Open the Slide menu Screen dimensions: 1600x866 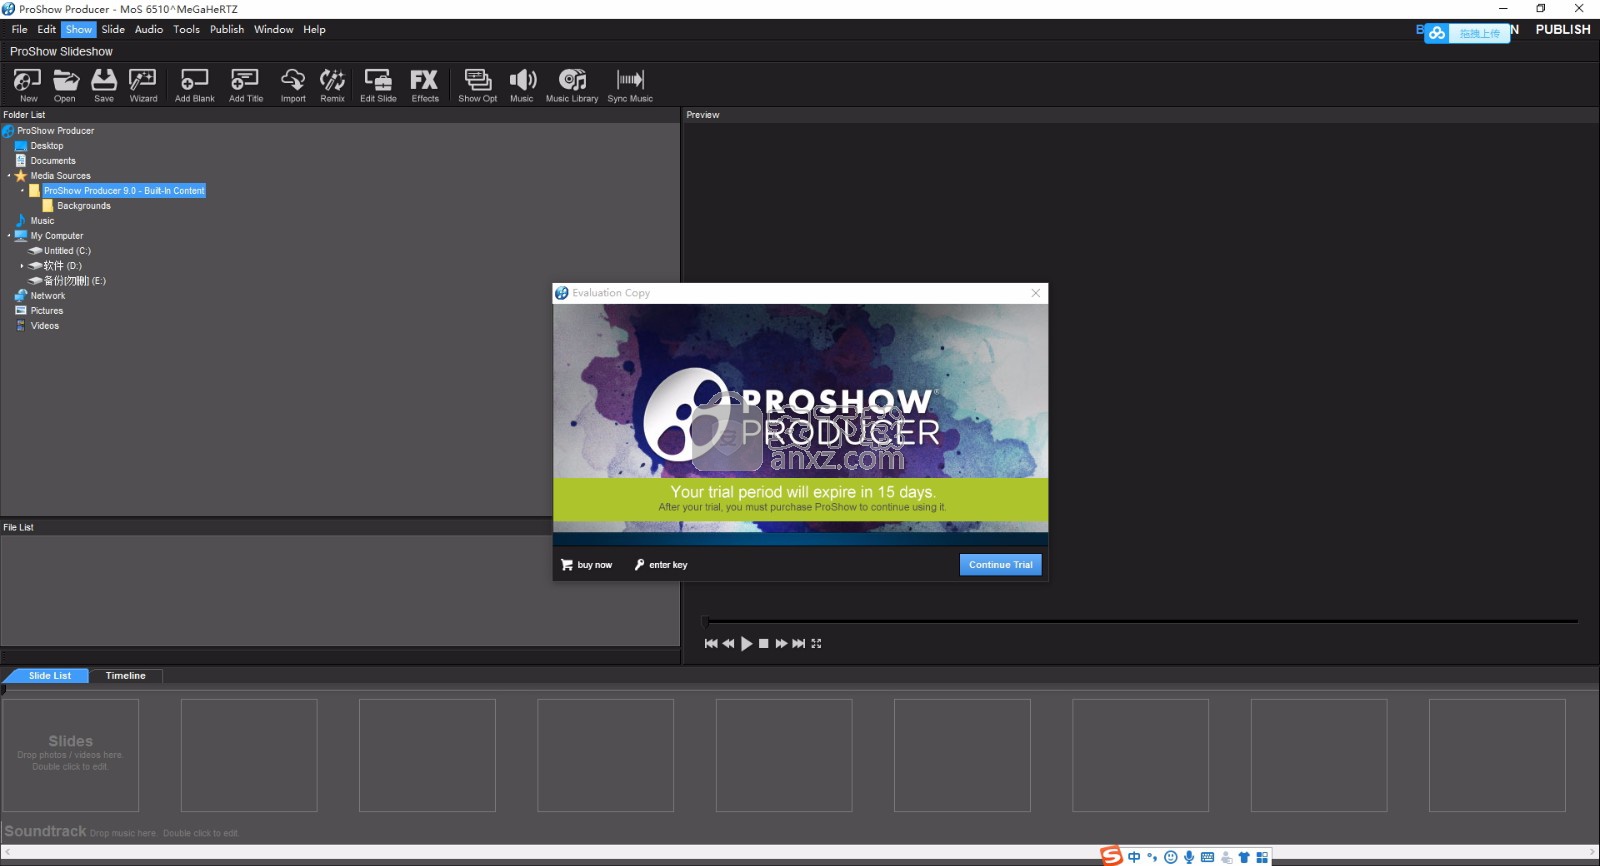click(x=113, y=29)
